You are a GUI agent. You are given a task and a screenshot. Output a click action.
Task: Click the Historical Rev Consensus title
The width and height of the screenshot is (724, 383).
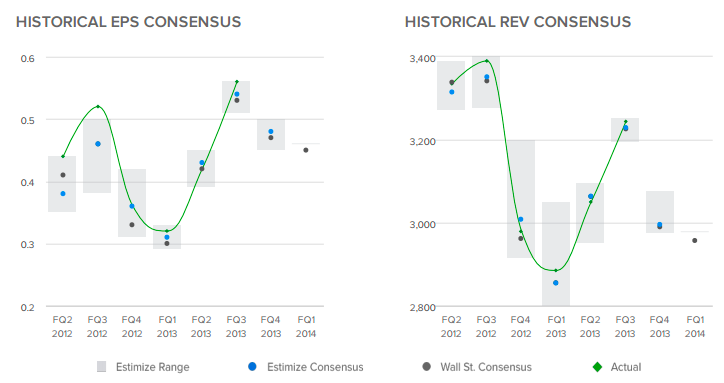pos(518,22)
